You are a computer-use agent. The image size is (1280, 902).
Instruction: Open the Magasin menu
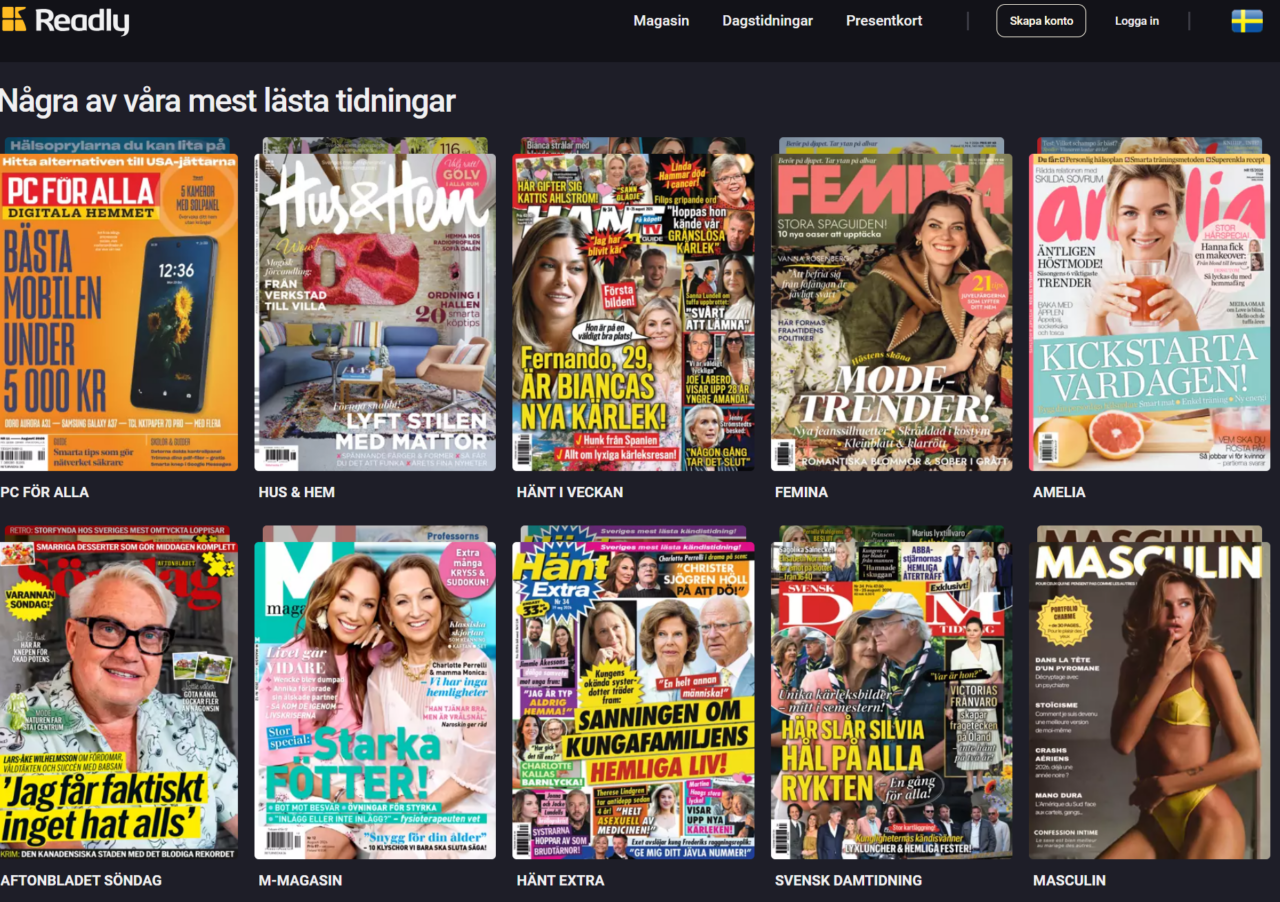coord(661,21)
